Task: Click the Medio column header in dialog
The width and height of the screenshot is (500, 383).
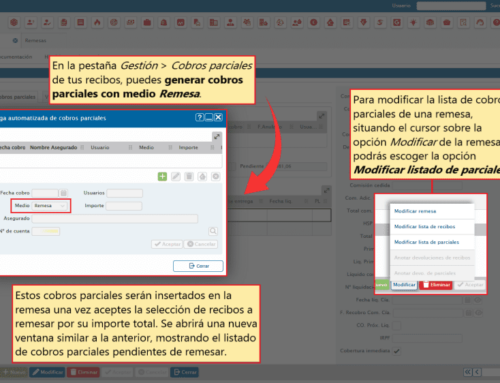Action: coord(146,147)
